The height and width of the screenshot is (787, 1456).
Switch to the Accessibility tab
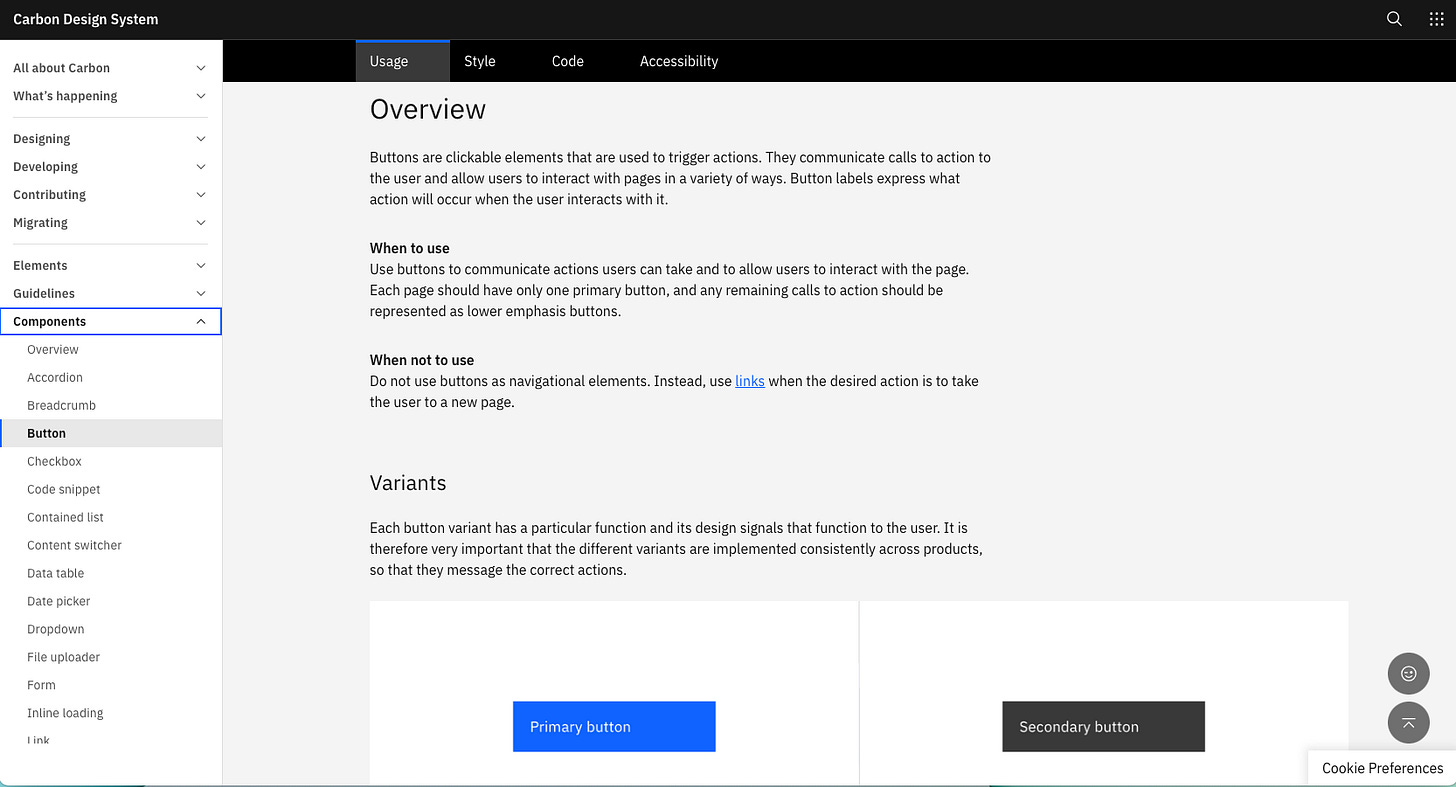(679, 61)
